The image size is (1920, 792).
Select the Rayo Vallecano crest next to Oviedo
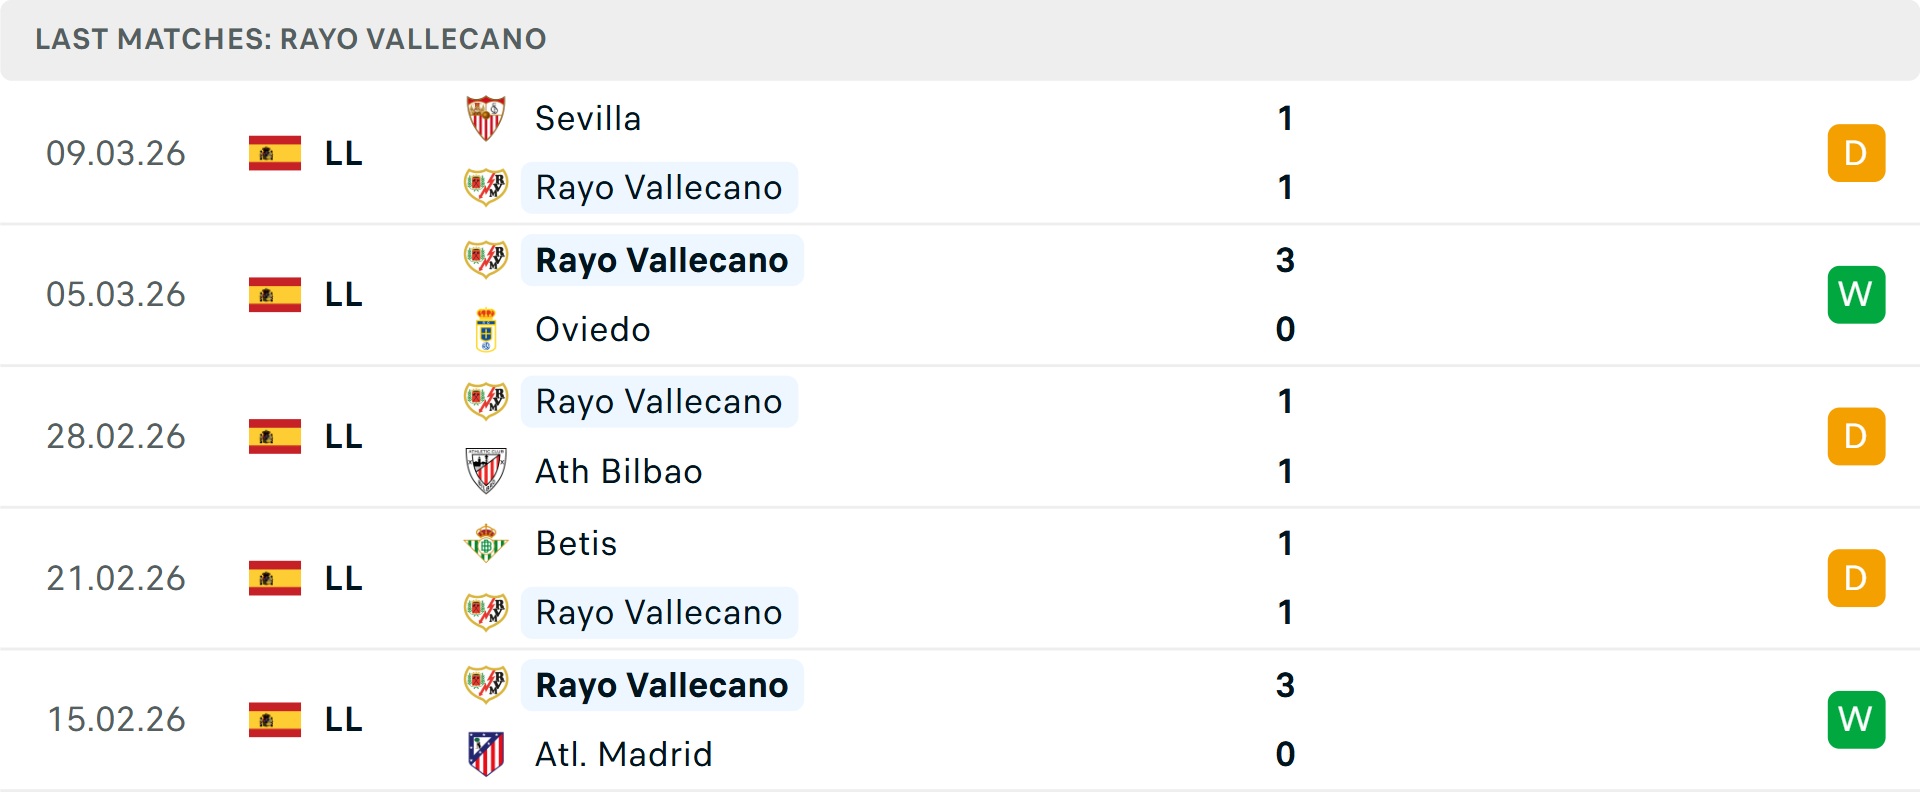click(x=486, y=260)
